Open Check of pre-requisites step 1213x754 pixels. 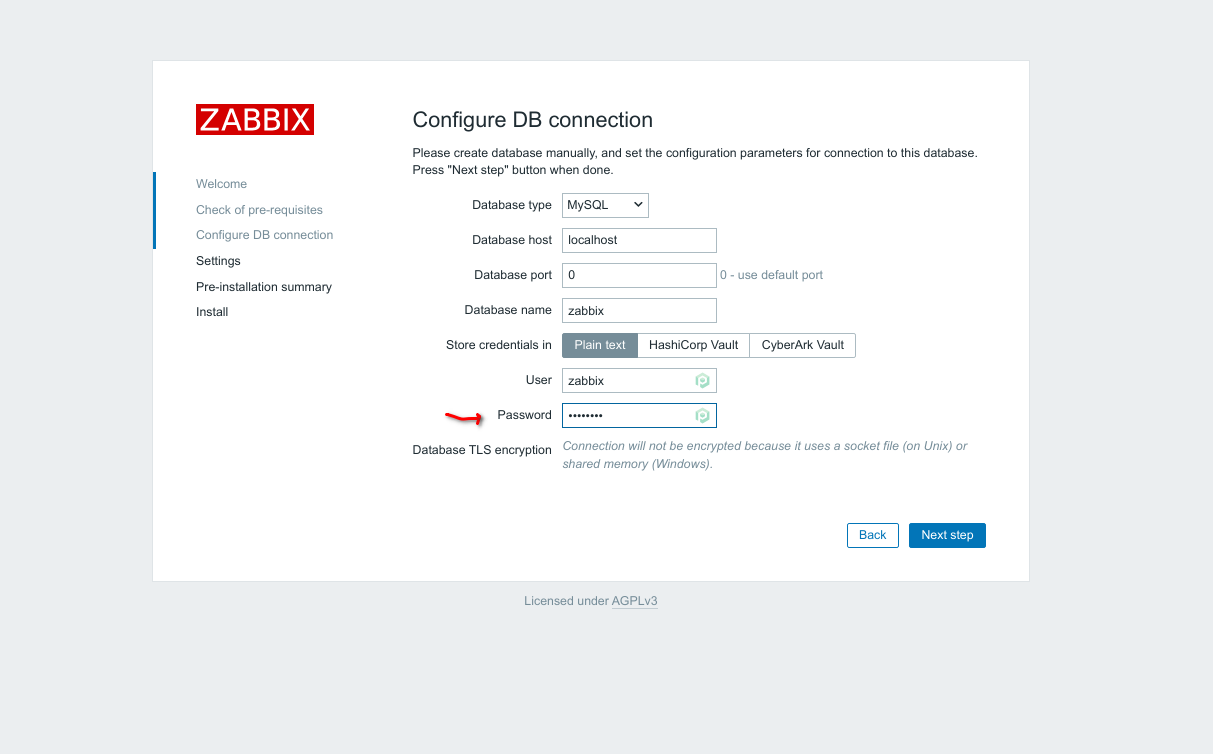[x=259, y=210]
